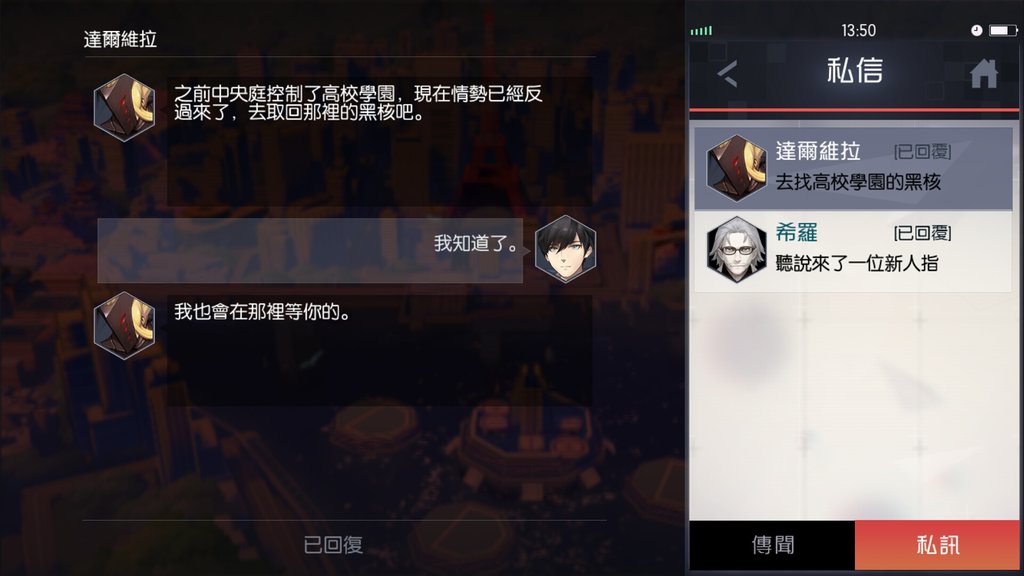Click the 13:50 time display
Image resolution: width=1024 pixels, height=576 pixels.
point(858,31)
